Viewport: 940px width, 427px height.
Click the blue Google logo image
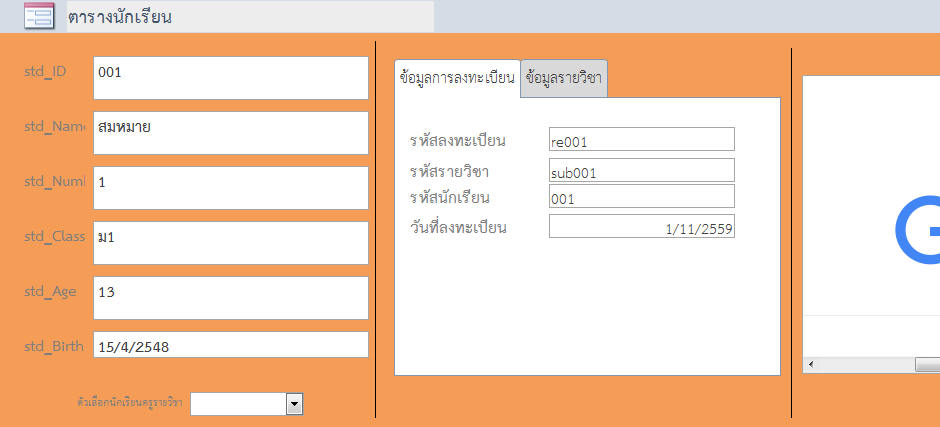pyautogui.click(x=917, y=230)
